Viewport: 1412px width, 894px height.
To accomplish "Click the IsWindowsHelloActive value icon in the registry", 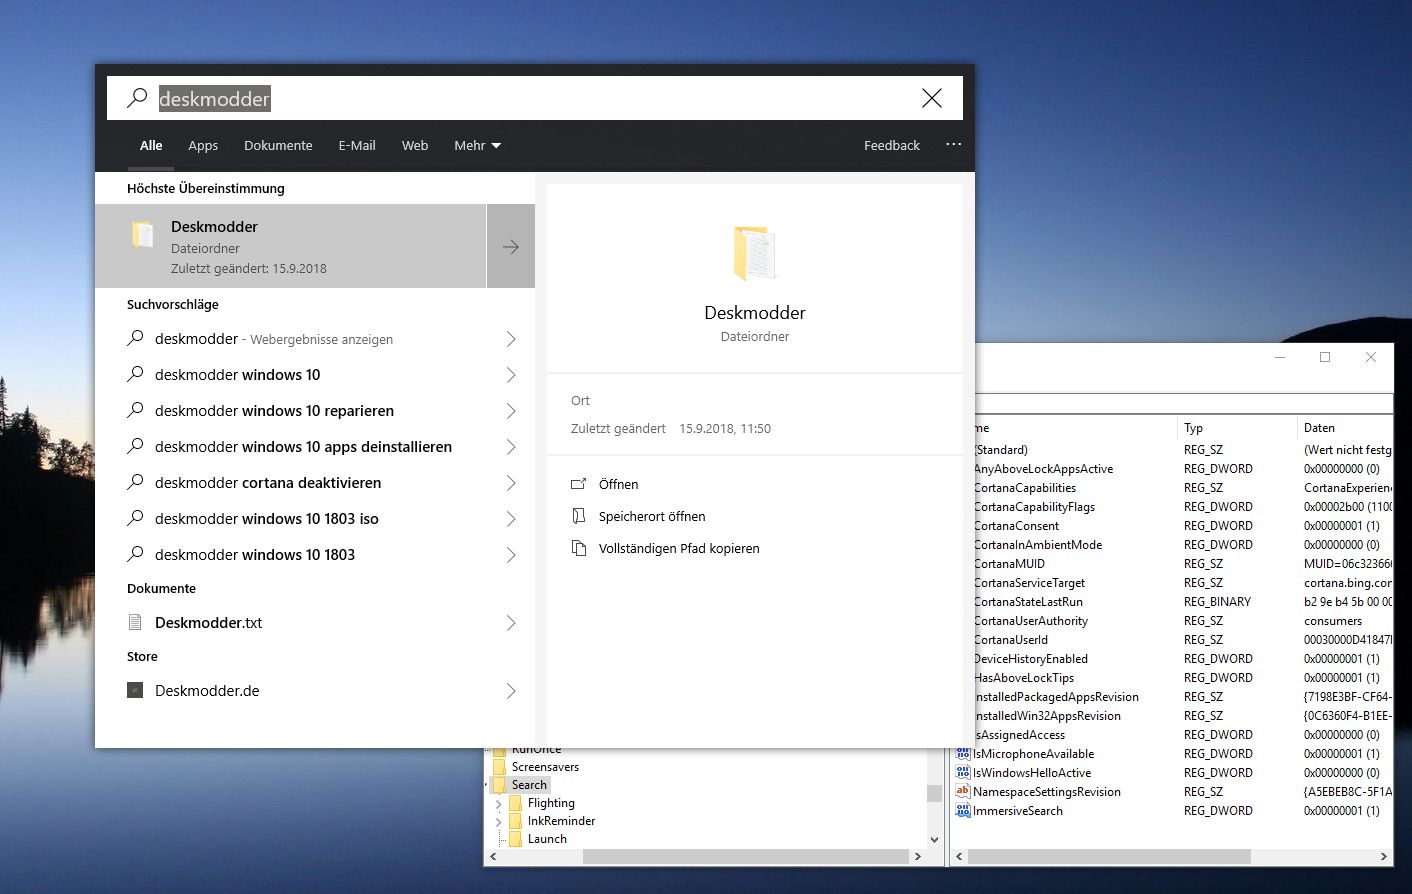I will coord(962,773).
